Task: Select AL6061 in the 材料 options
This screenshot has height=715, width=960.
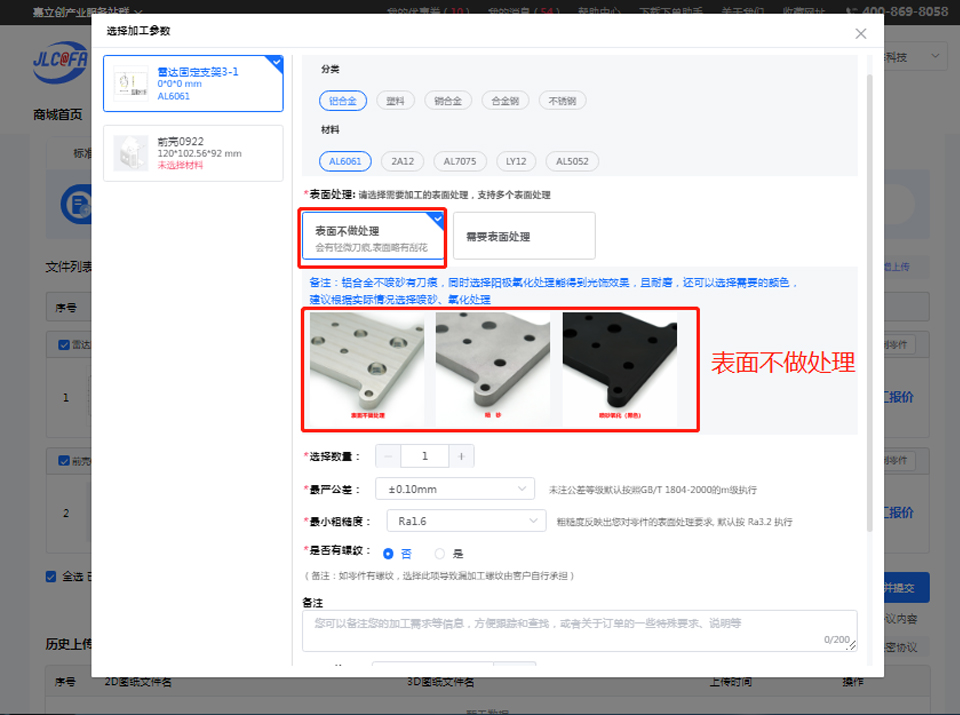Action: [x=345, y=161]
